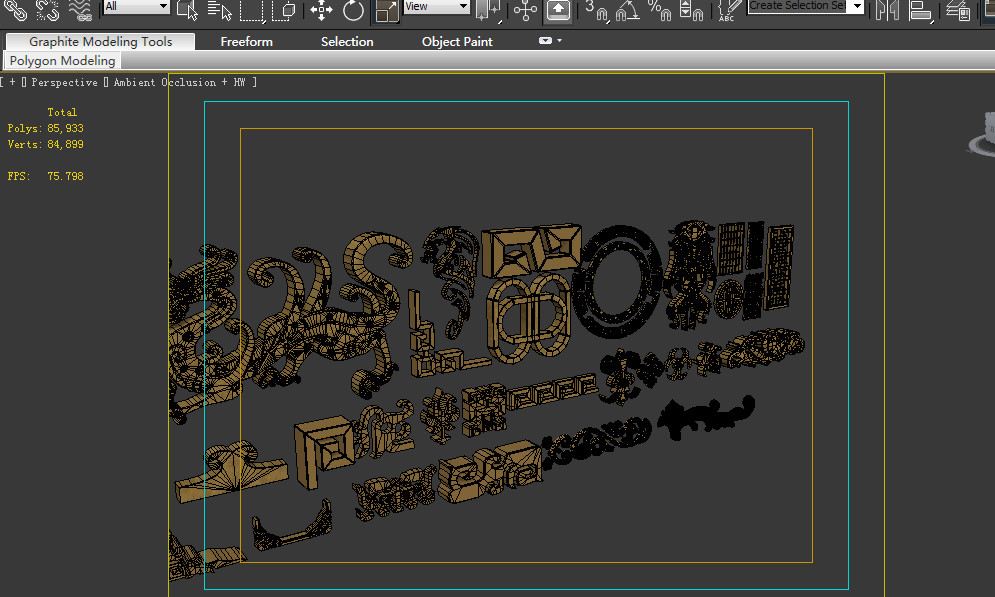Toggle Angle Snap

628,10
